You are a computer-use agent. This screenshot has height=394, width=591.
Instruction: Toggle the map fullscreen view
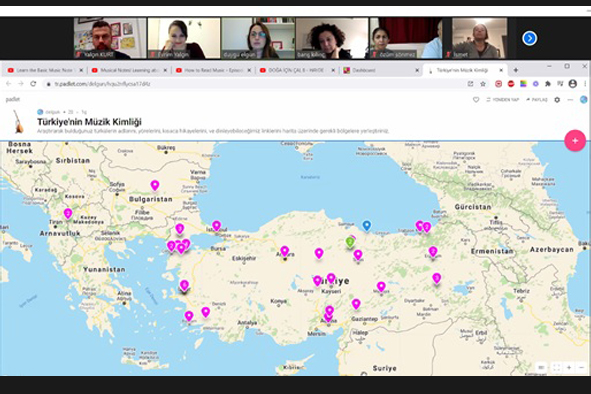(556, 368)
